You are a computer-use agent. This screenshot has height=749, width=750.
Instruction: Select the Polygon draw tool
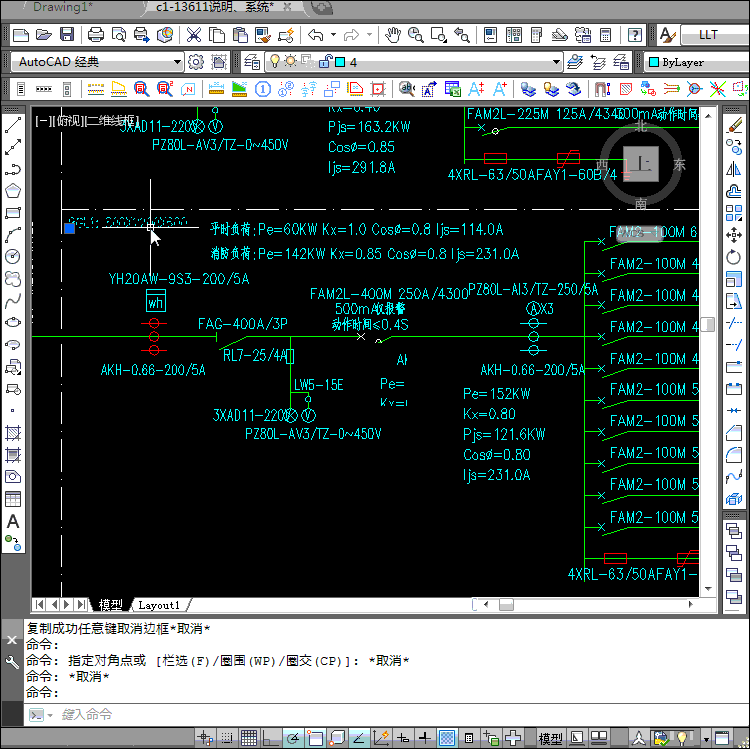pos(13,191)
